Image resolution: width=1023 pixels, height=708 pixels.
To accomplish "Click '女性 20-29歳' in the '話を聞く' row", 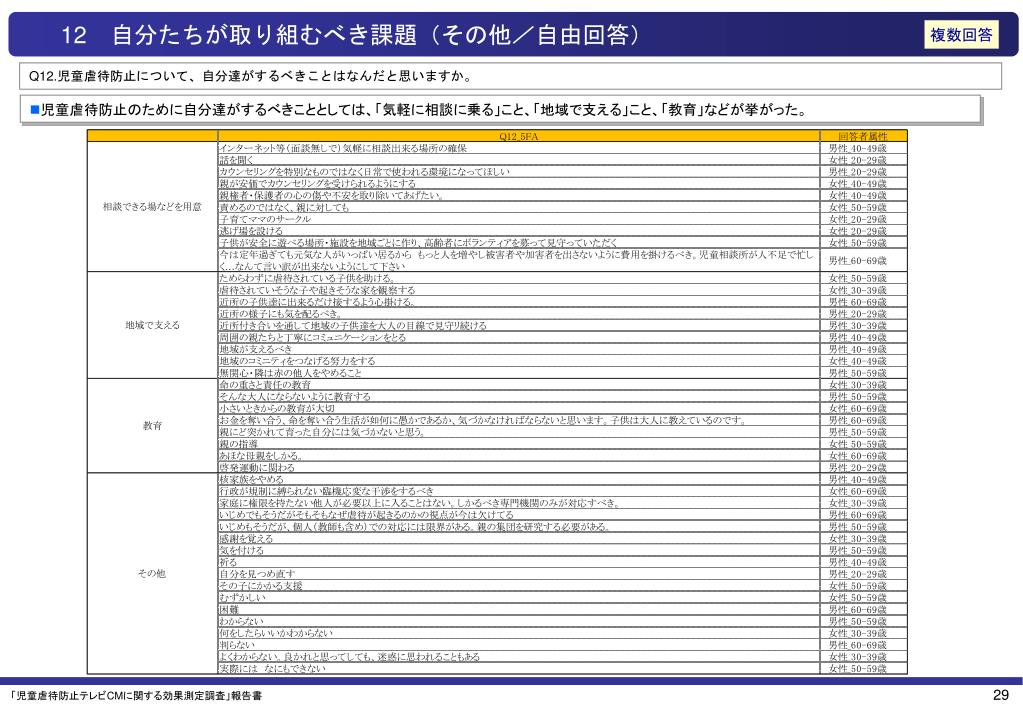I will (857, 160).
